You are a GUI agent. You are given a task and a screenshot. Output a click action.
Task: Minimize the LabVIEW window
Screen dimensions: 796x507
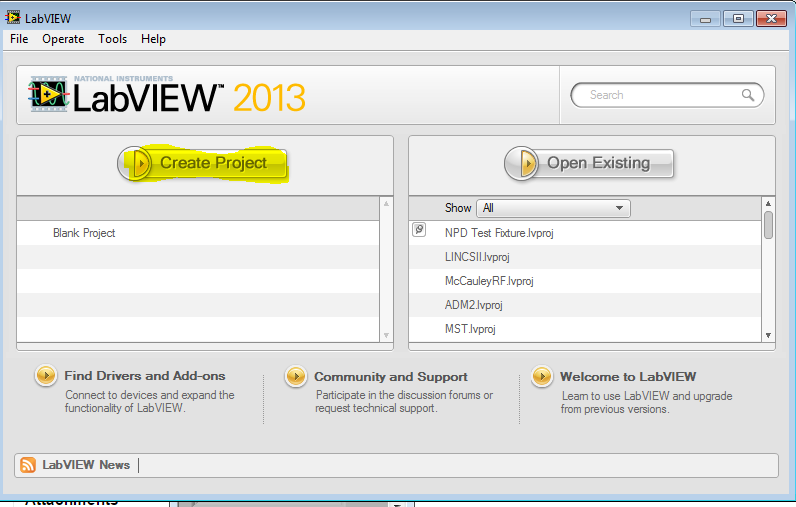(705, 19)
